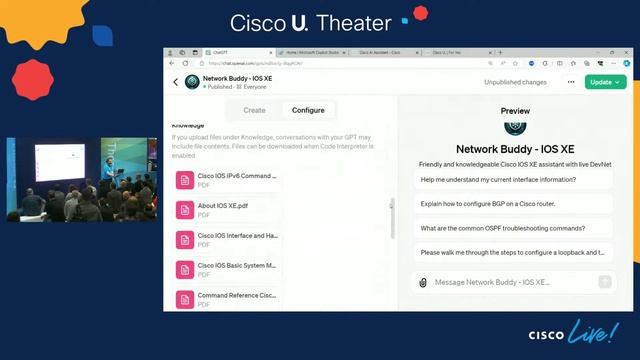Open the browser workspaces icon

pos(182,53)
